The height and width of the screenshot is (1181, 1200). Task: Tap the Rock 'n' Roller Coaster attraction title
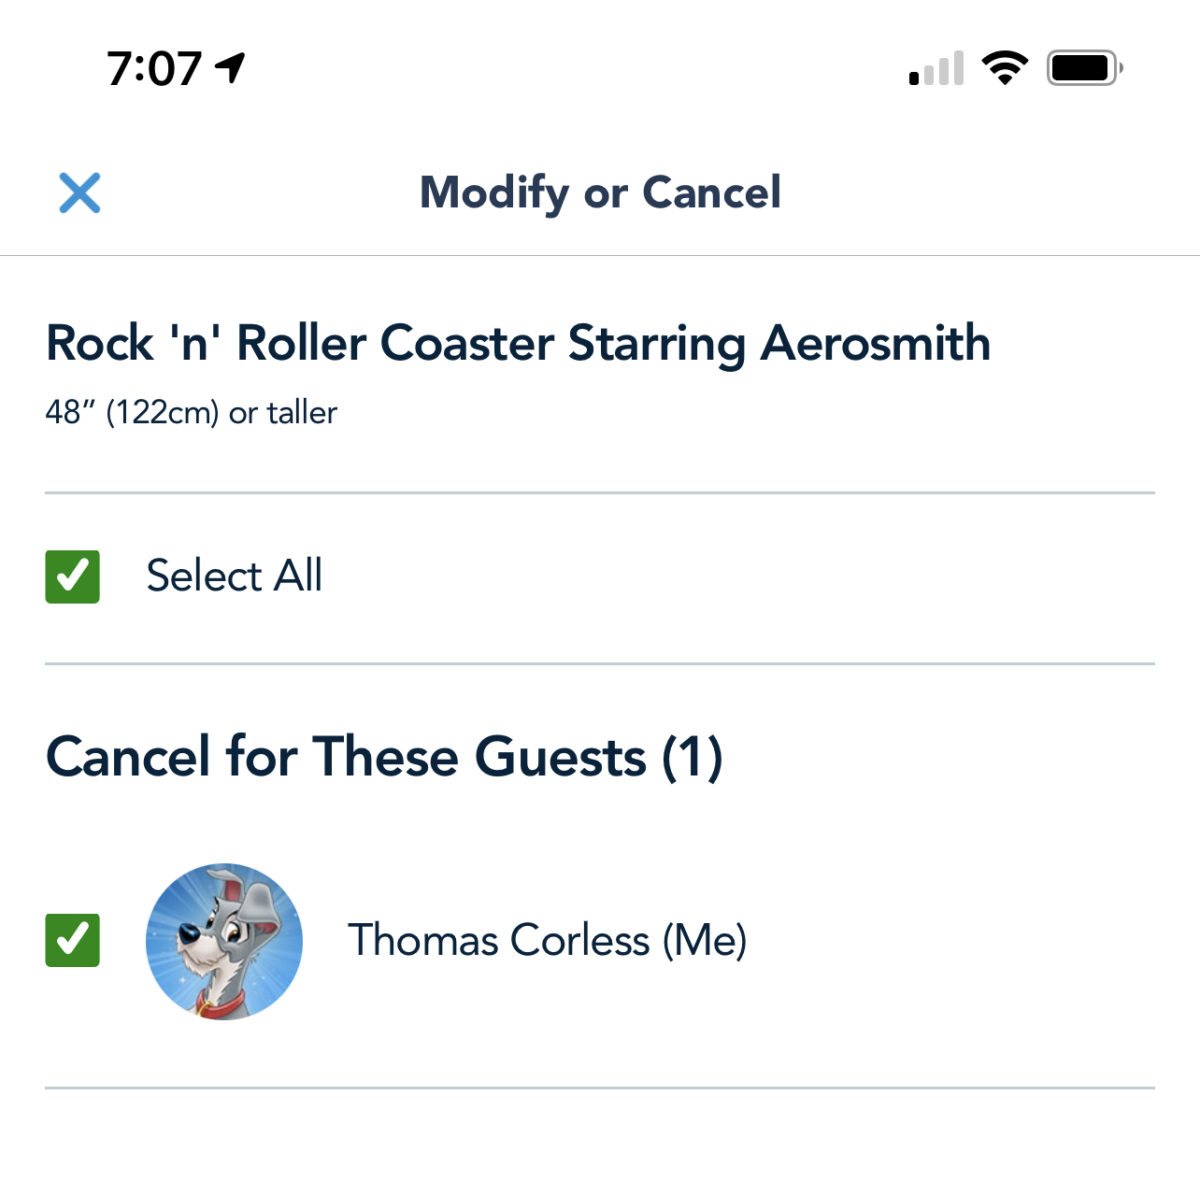point(518,344)
